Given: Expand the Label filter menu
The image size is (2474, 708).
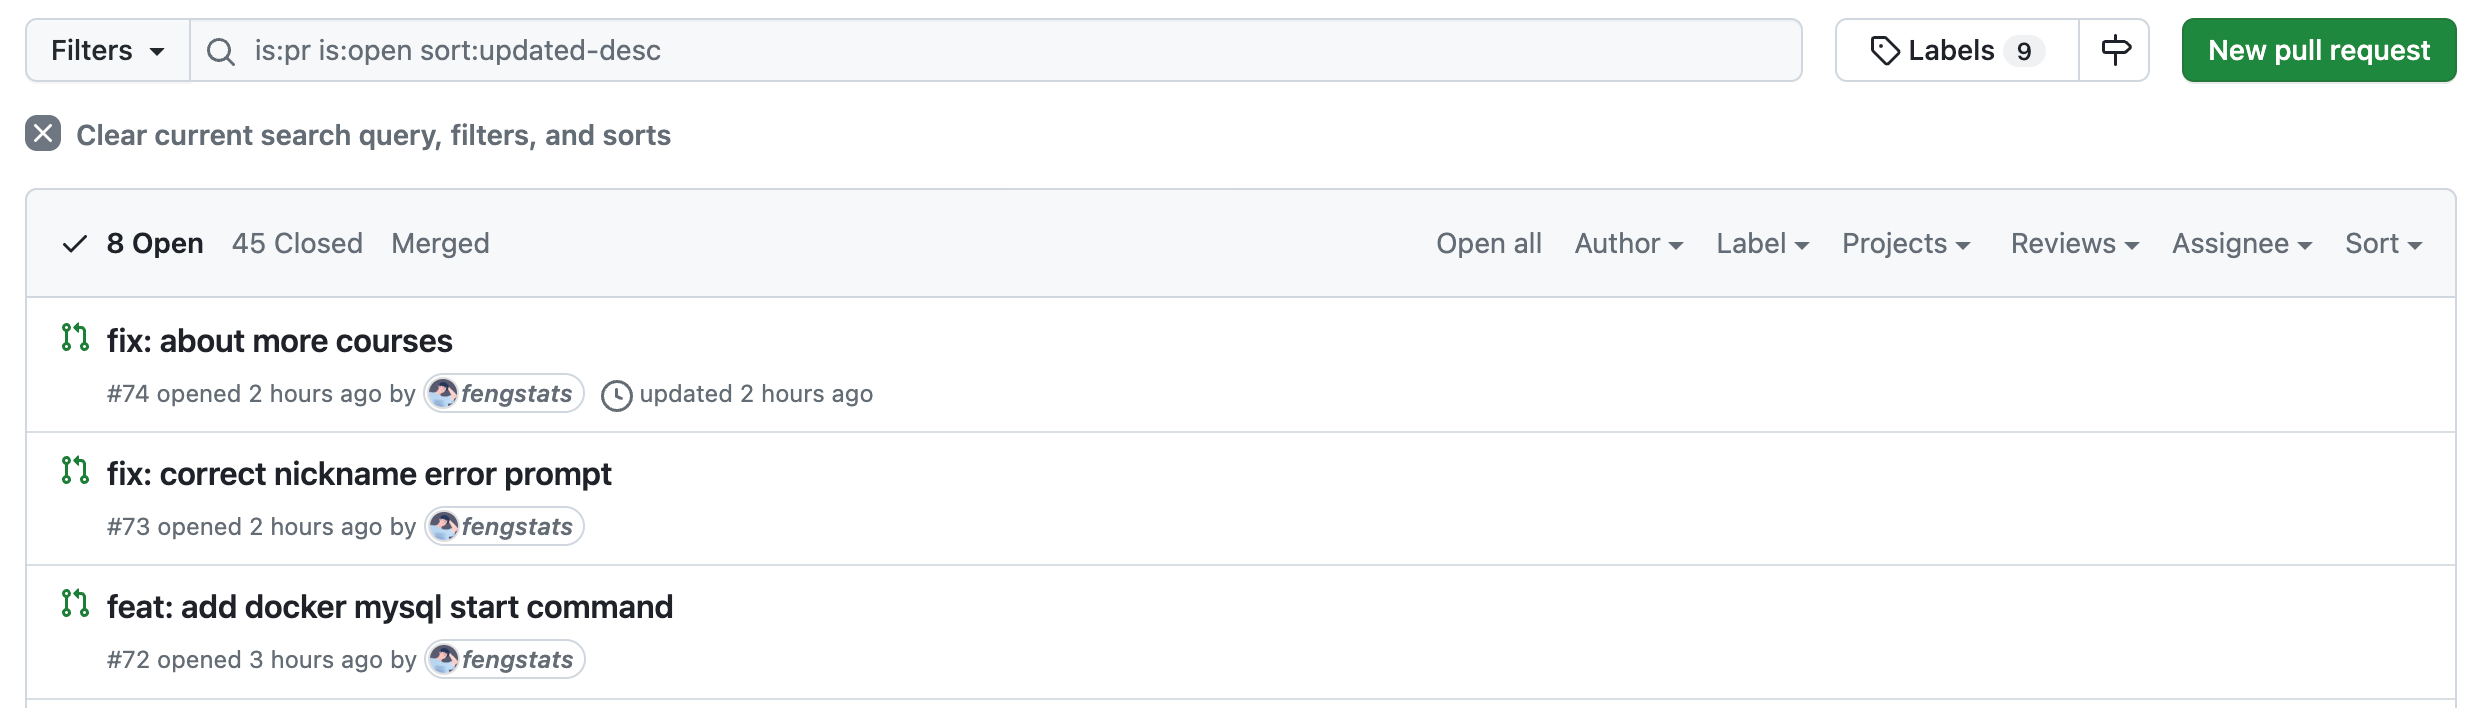Looking at the screenshot, I should pyautogui.click(x=1762, y=244).
